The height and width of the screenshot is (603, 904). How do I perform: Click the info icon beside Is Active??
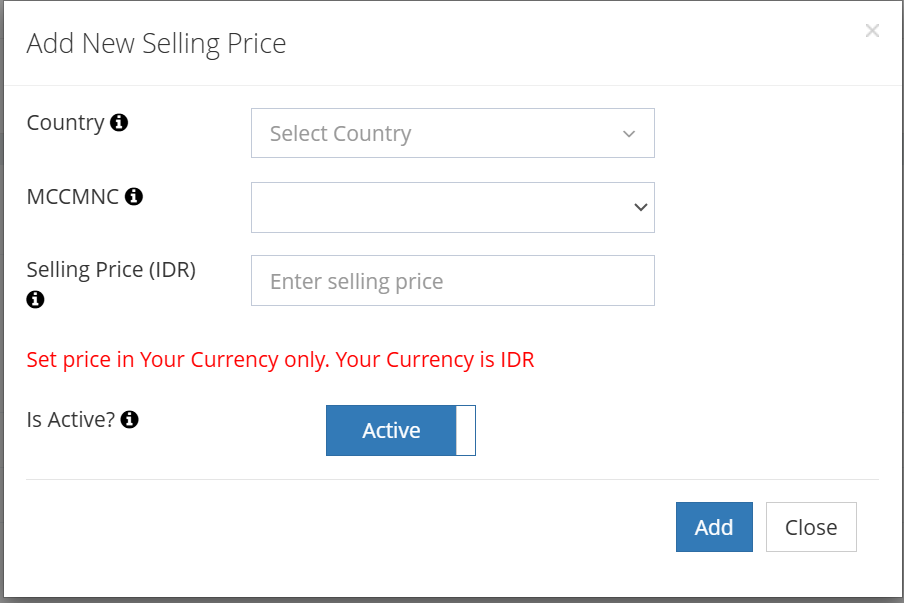[x=129, y=420]
